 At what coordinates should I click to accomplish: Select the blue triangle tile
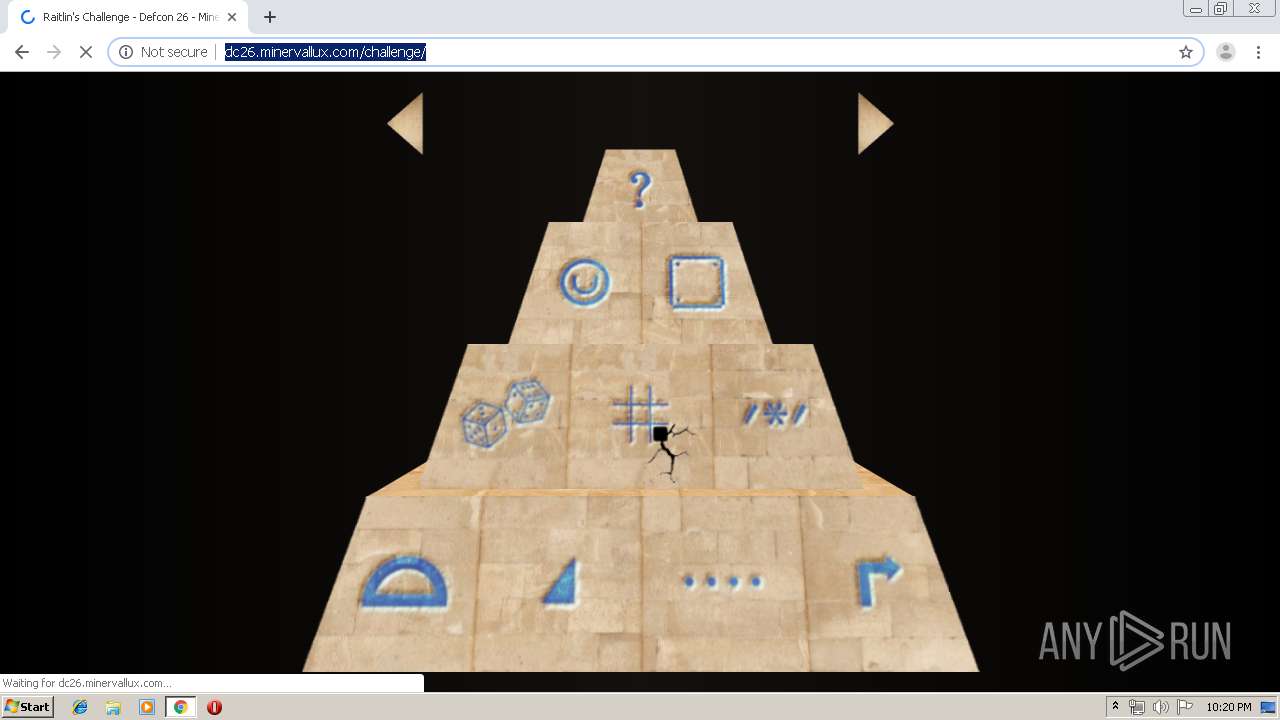(562, 583)
